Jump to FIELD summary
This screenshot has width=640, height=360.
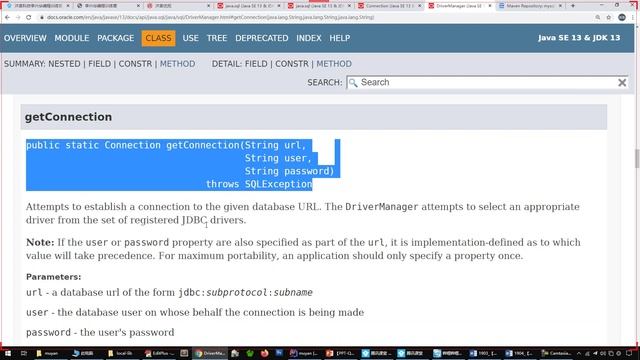tap(100, 64)
